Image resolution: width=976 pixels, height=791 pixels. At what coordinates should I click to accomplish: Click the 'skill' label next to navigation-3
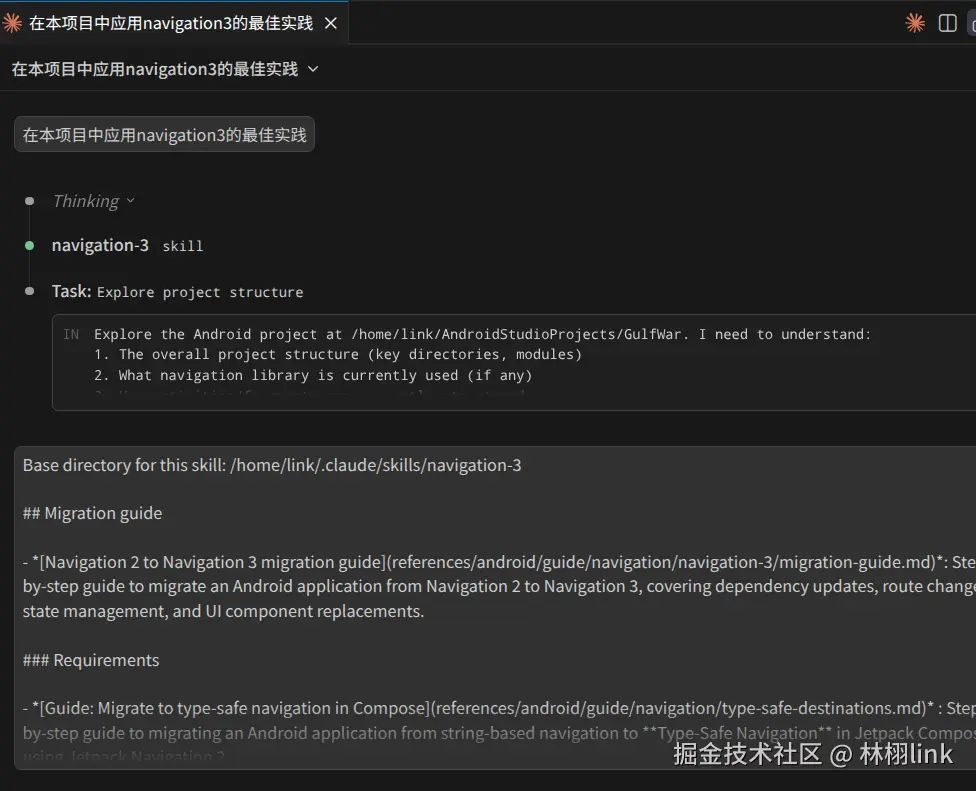point(182,246)
